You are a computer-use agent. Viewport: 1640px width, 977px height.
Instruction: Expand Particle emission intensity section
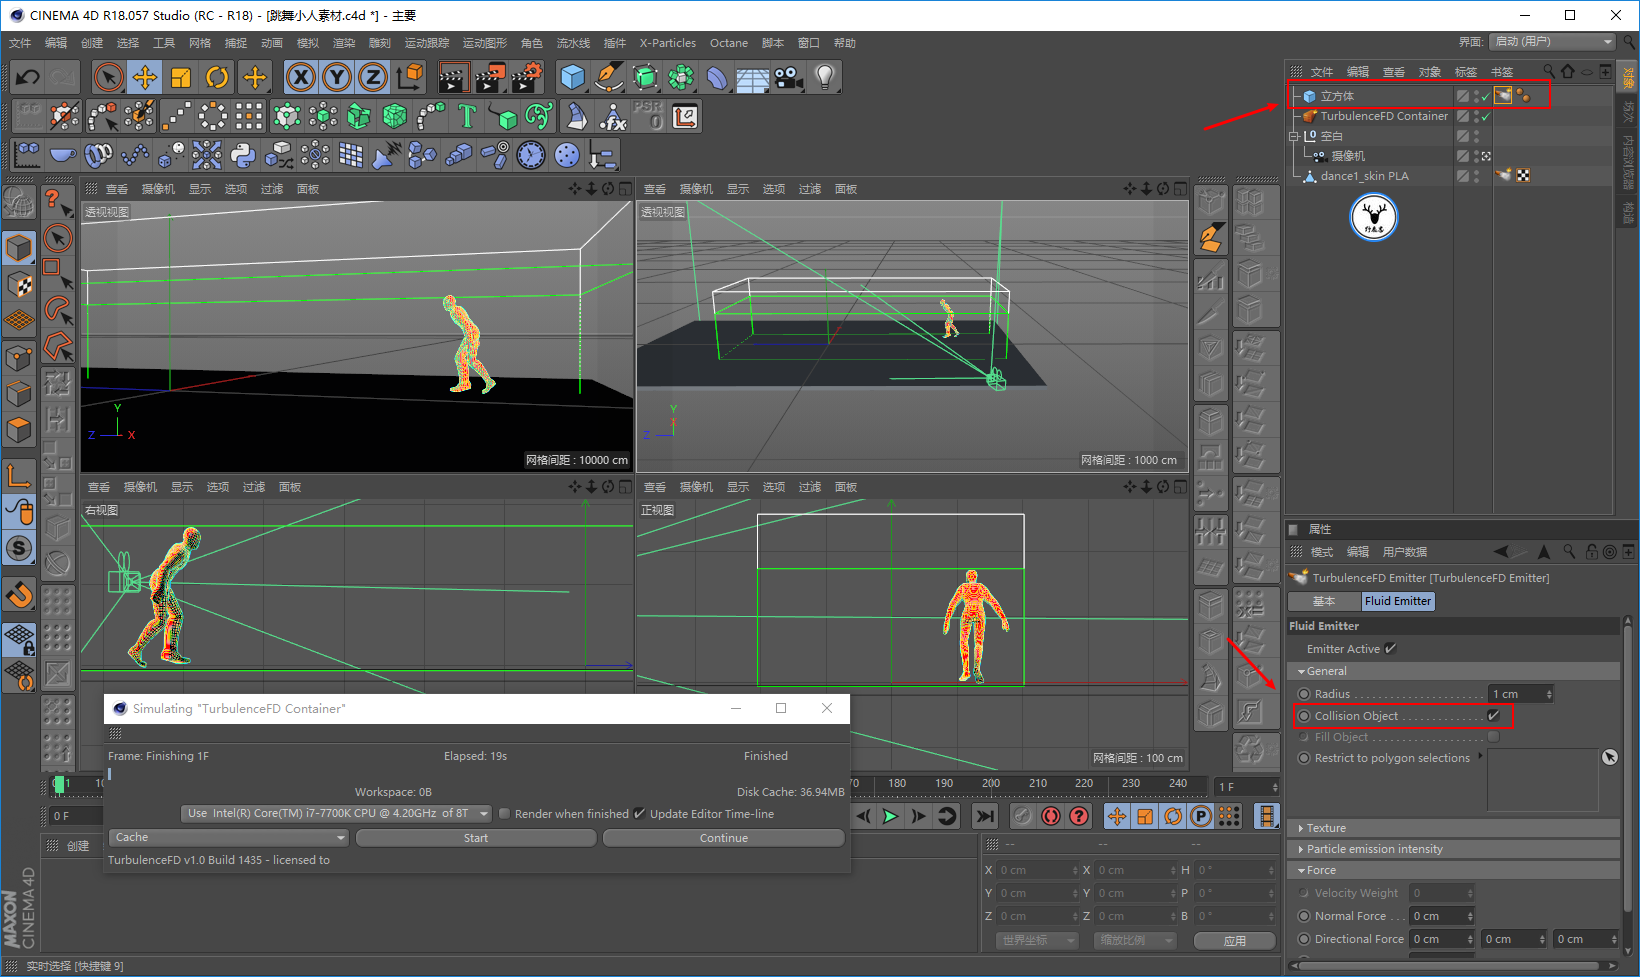coord(1301,850)
